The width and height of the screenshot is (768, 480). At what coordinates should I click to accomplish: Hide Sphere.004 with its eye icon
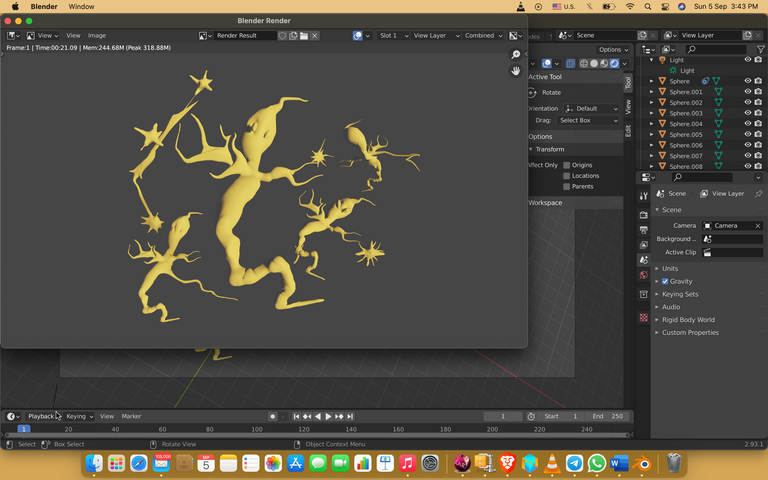747,123
